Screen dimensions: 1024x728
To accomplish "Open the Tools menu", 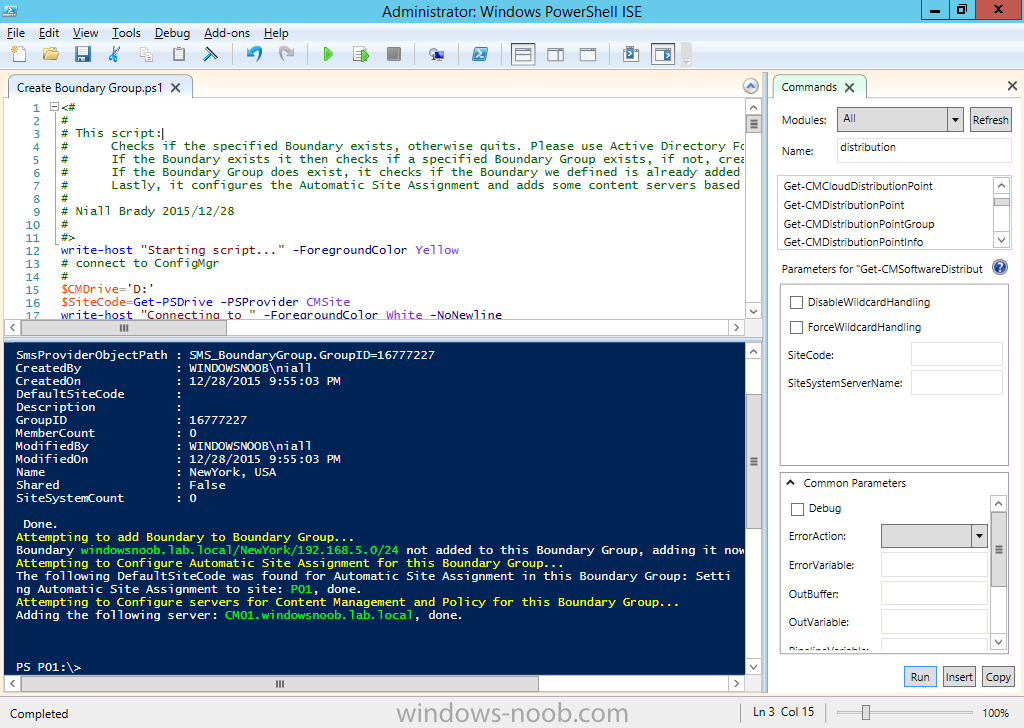I will coord(126,33).
